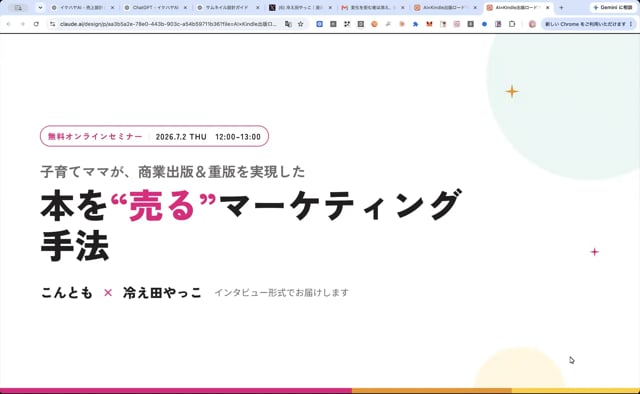Click the speaker name こんとも
Screen dimensions: 640x394
pyautogui.click(x=67, y=293)
